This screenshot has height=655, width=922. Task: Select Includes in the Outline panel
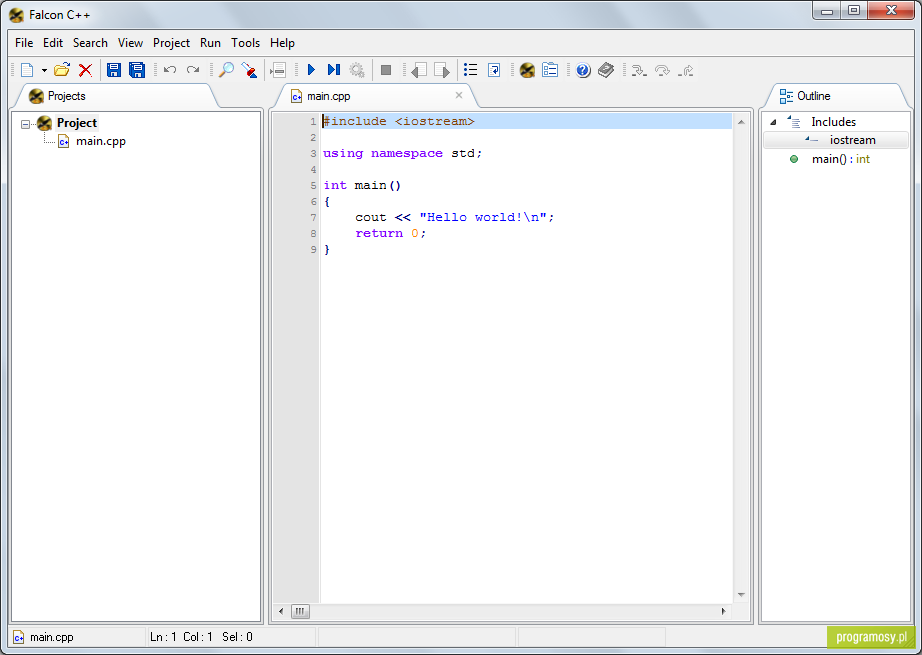pyautogui.click(x=833, y=122)
